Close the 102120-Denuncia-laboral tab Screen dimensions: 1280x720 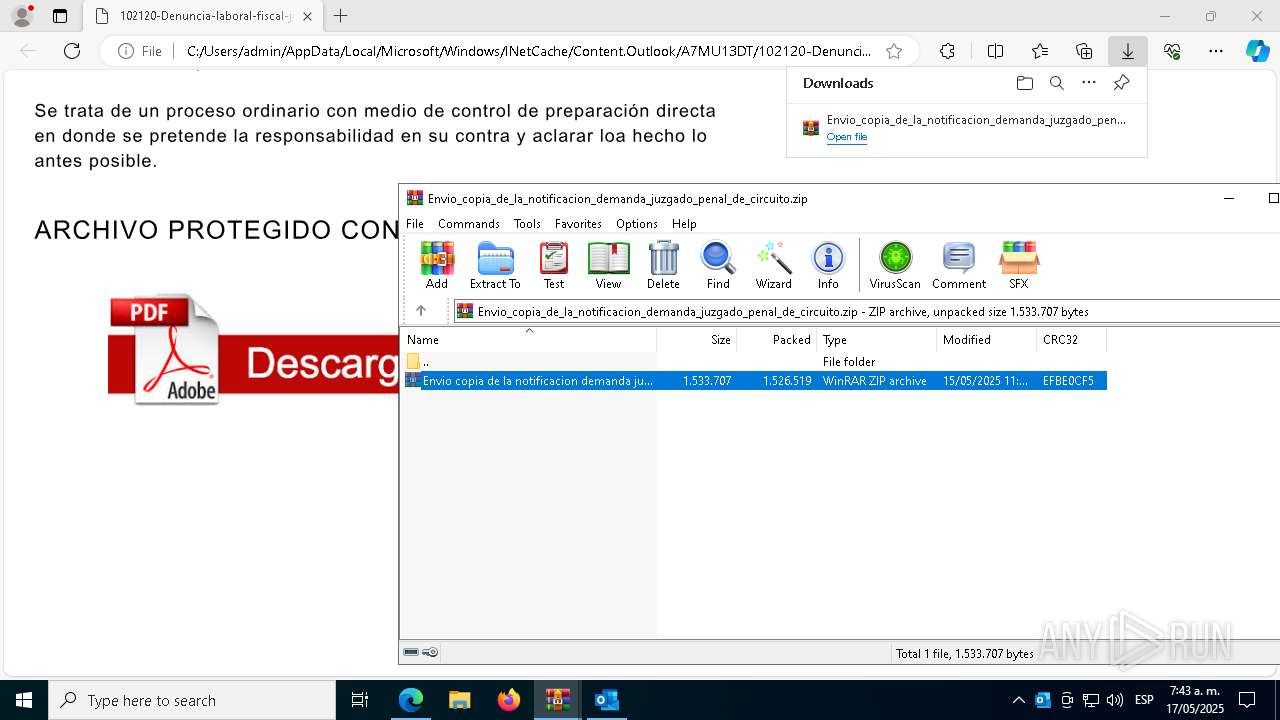(x=307, y=16)
